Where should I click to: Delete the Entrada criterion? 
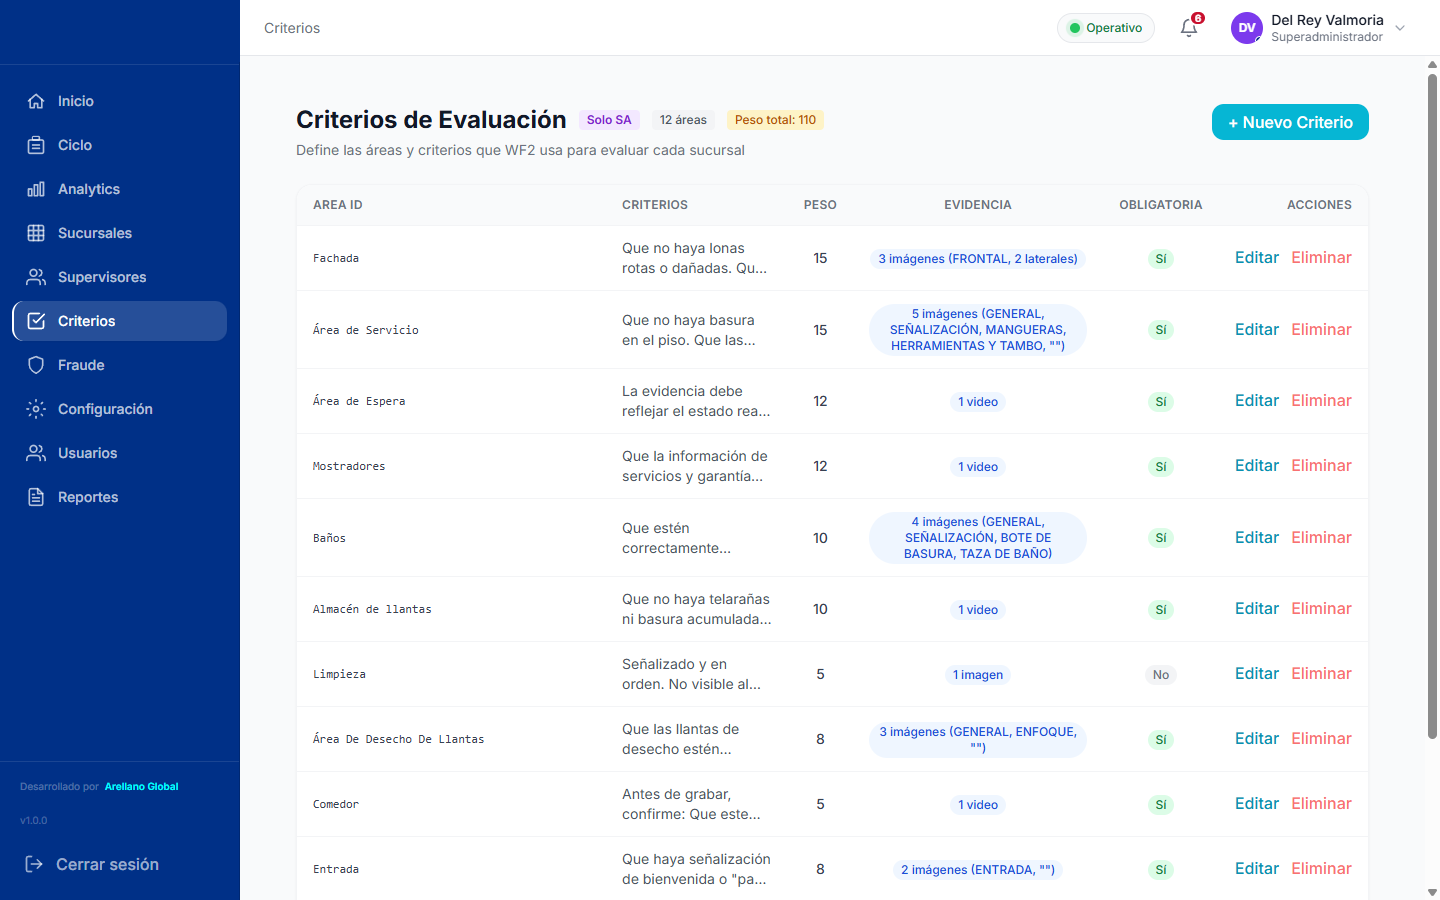[x=1321, y=869]
